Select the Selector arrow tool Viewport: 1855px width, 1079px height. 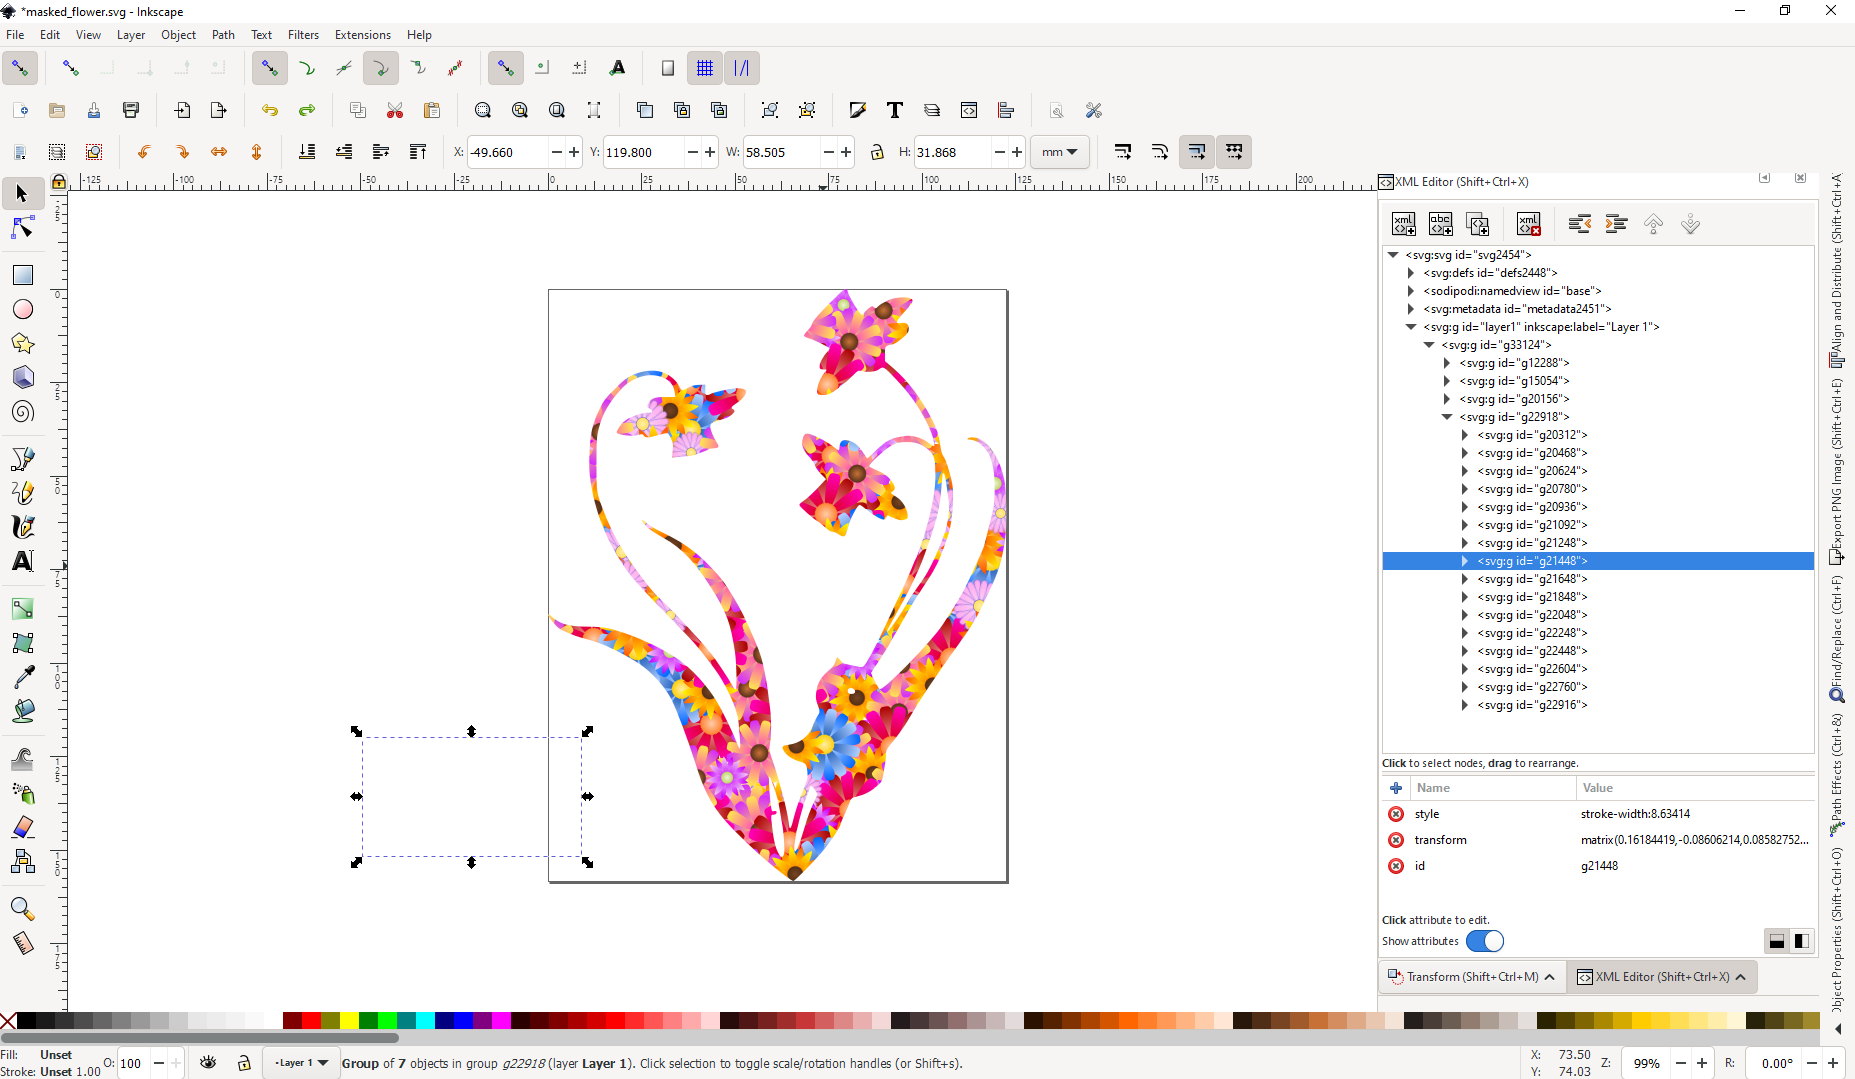22,194
